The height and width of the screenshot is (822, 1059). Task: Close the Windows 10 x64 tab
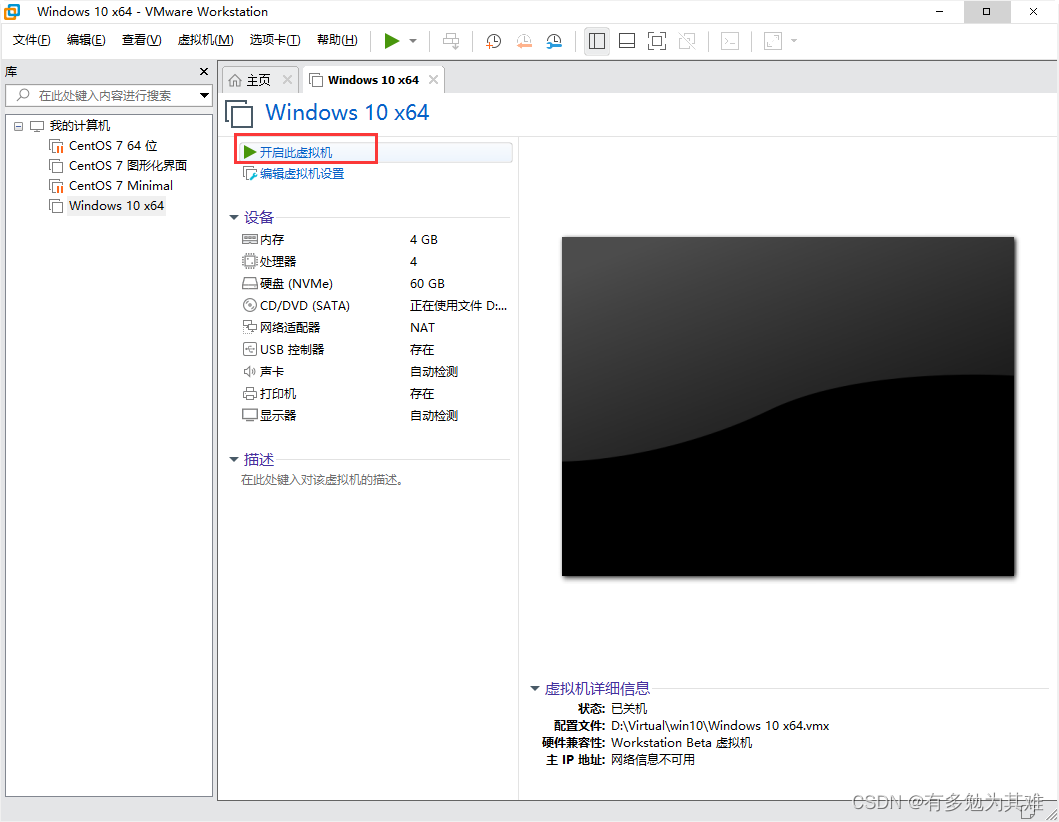point(434,80)
